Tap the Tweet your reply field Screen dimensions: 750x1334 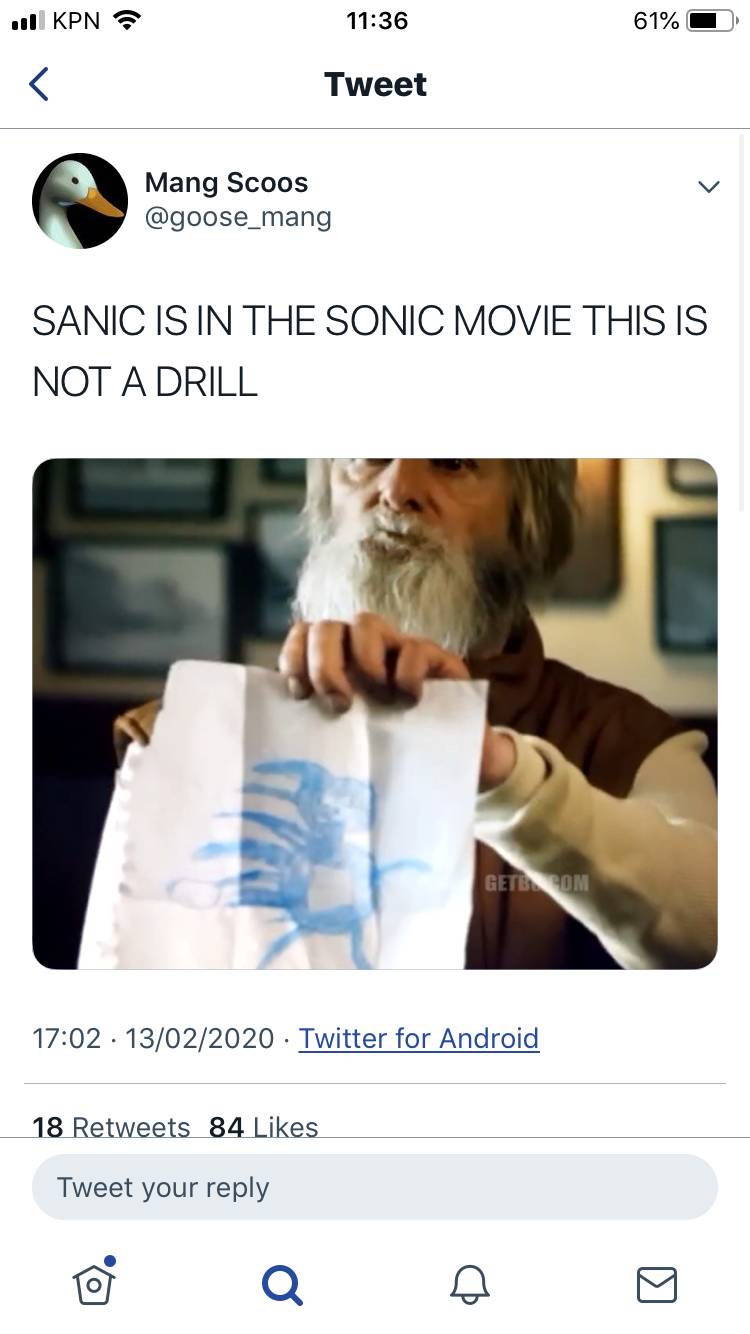tap(375, 1187)
